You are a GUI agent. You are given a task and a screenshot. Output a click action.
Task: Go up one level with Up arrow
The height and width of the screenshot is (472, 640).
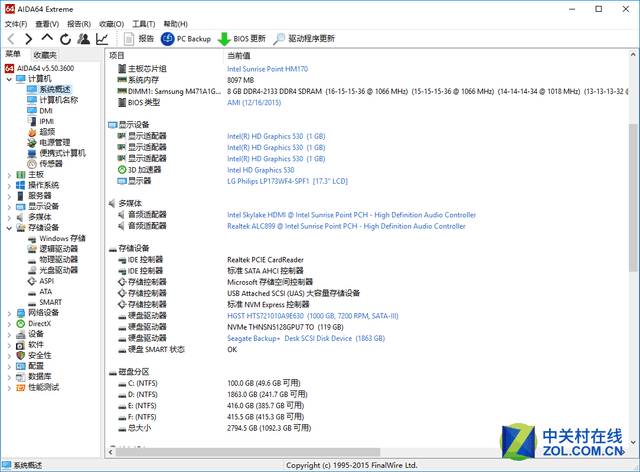pos(47,38)
